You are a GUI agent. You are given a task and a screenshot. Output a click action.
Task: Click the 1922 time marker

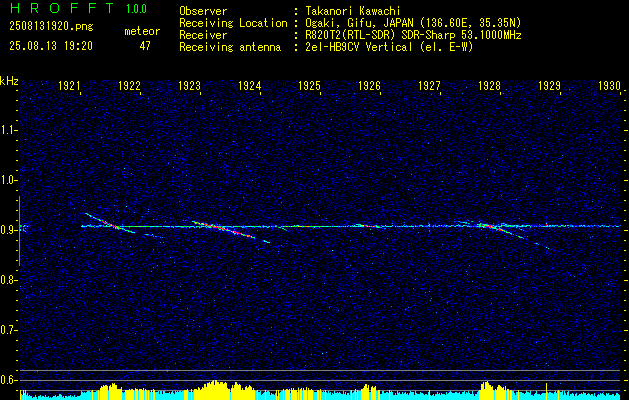(x=129, y=86)
